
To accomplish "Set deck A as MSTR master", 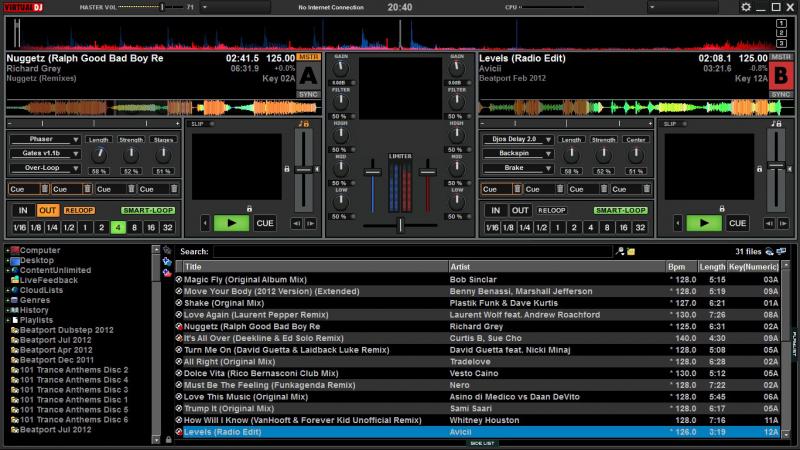I will [x=308, y=57].
